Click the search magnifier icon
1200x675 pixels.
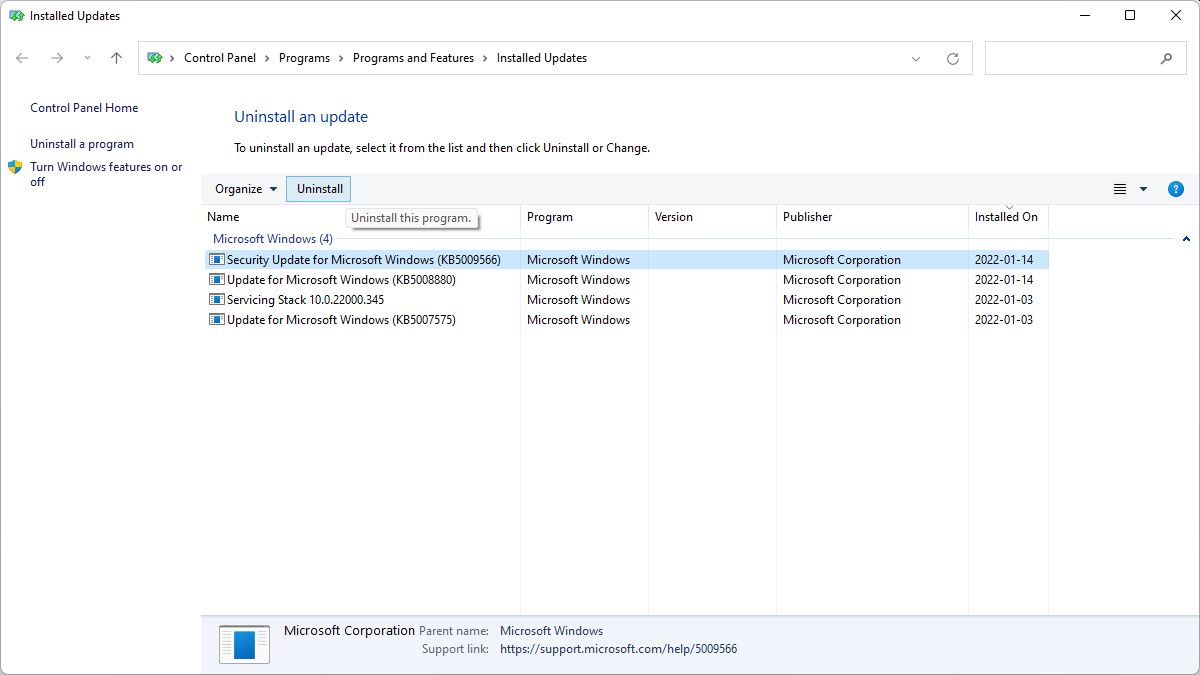(x=1166, y=59)
